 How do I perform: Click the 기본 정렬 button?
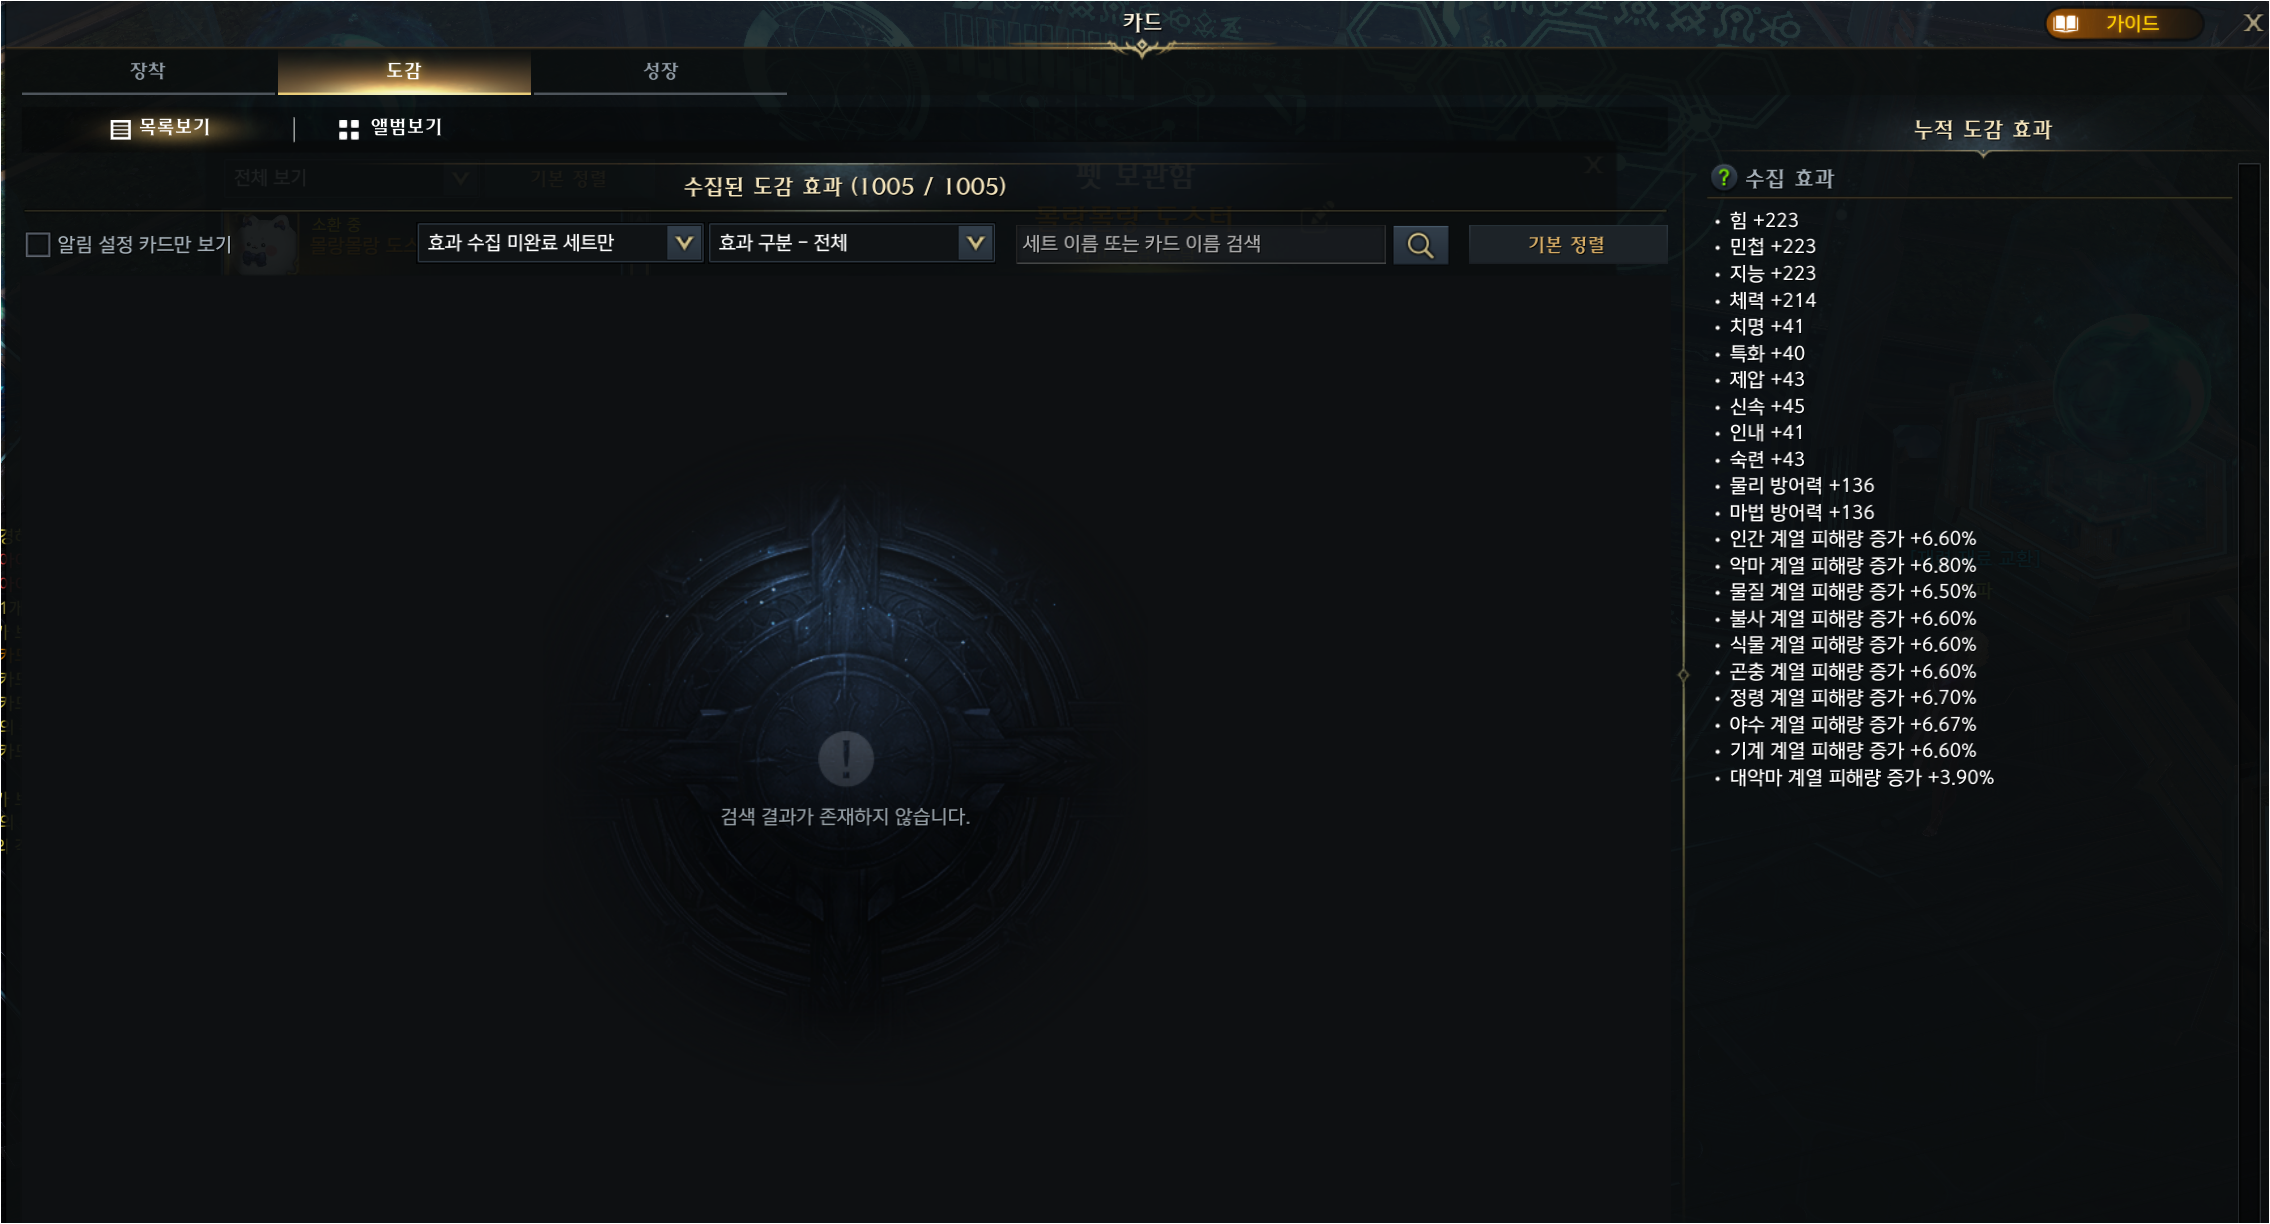(1567, 245)
